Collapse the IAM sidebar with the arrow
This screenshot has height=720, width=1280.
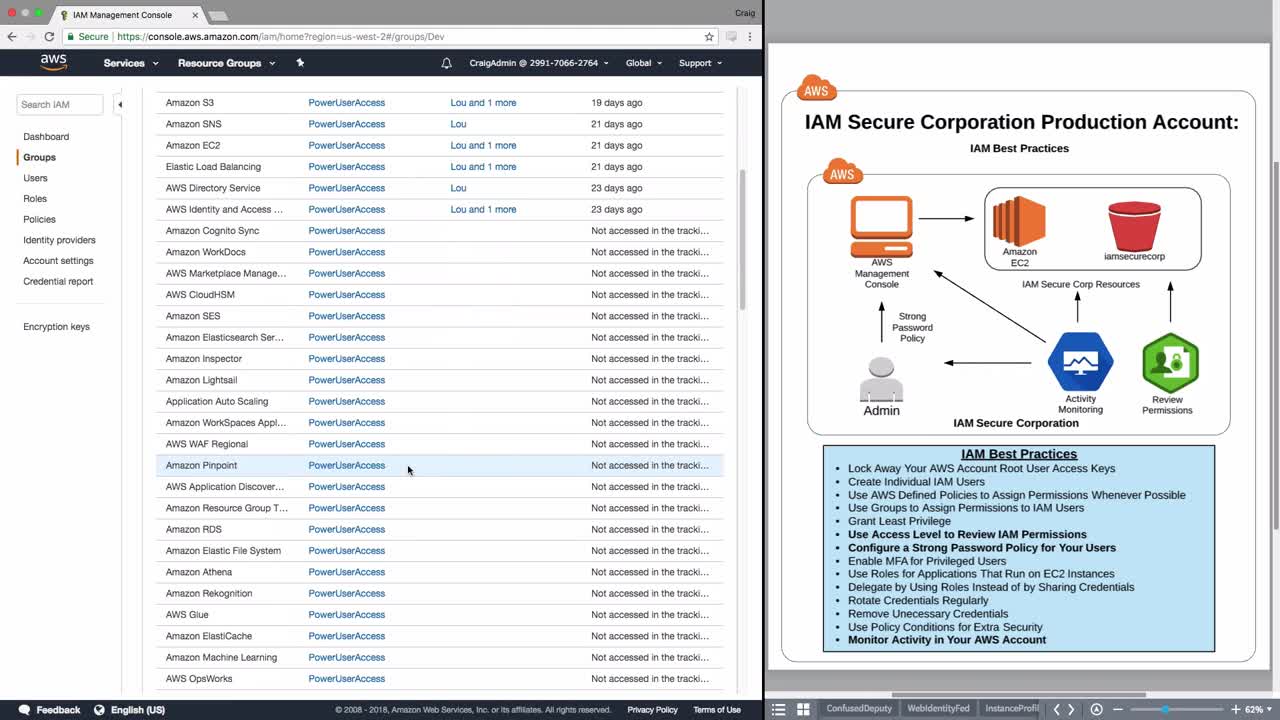[120, 104]
